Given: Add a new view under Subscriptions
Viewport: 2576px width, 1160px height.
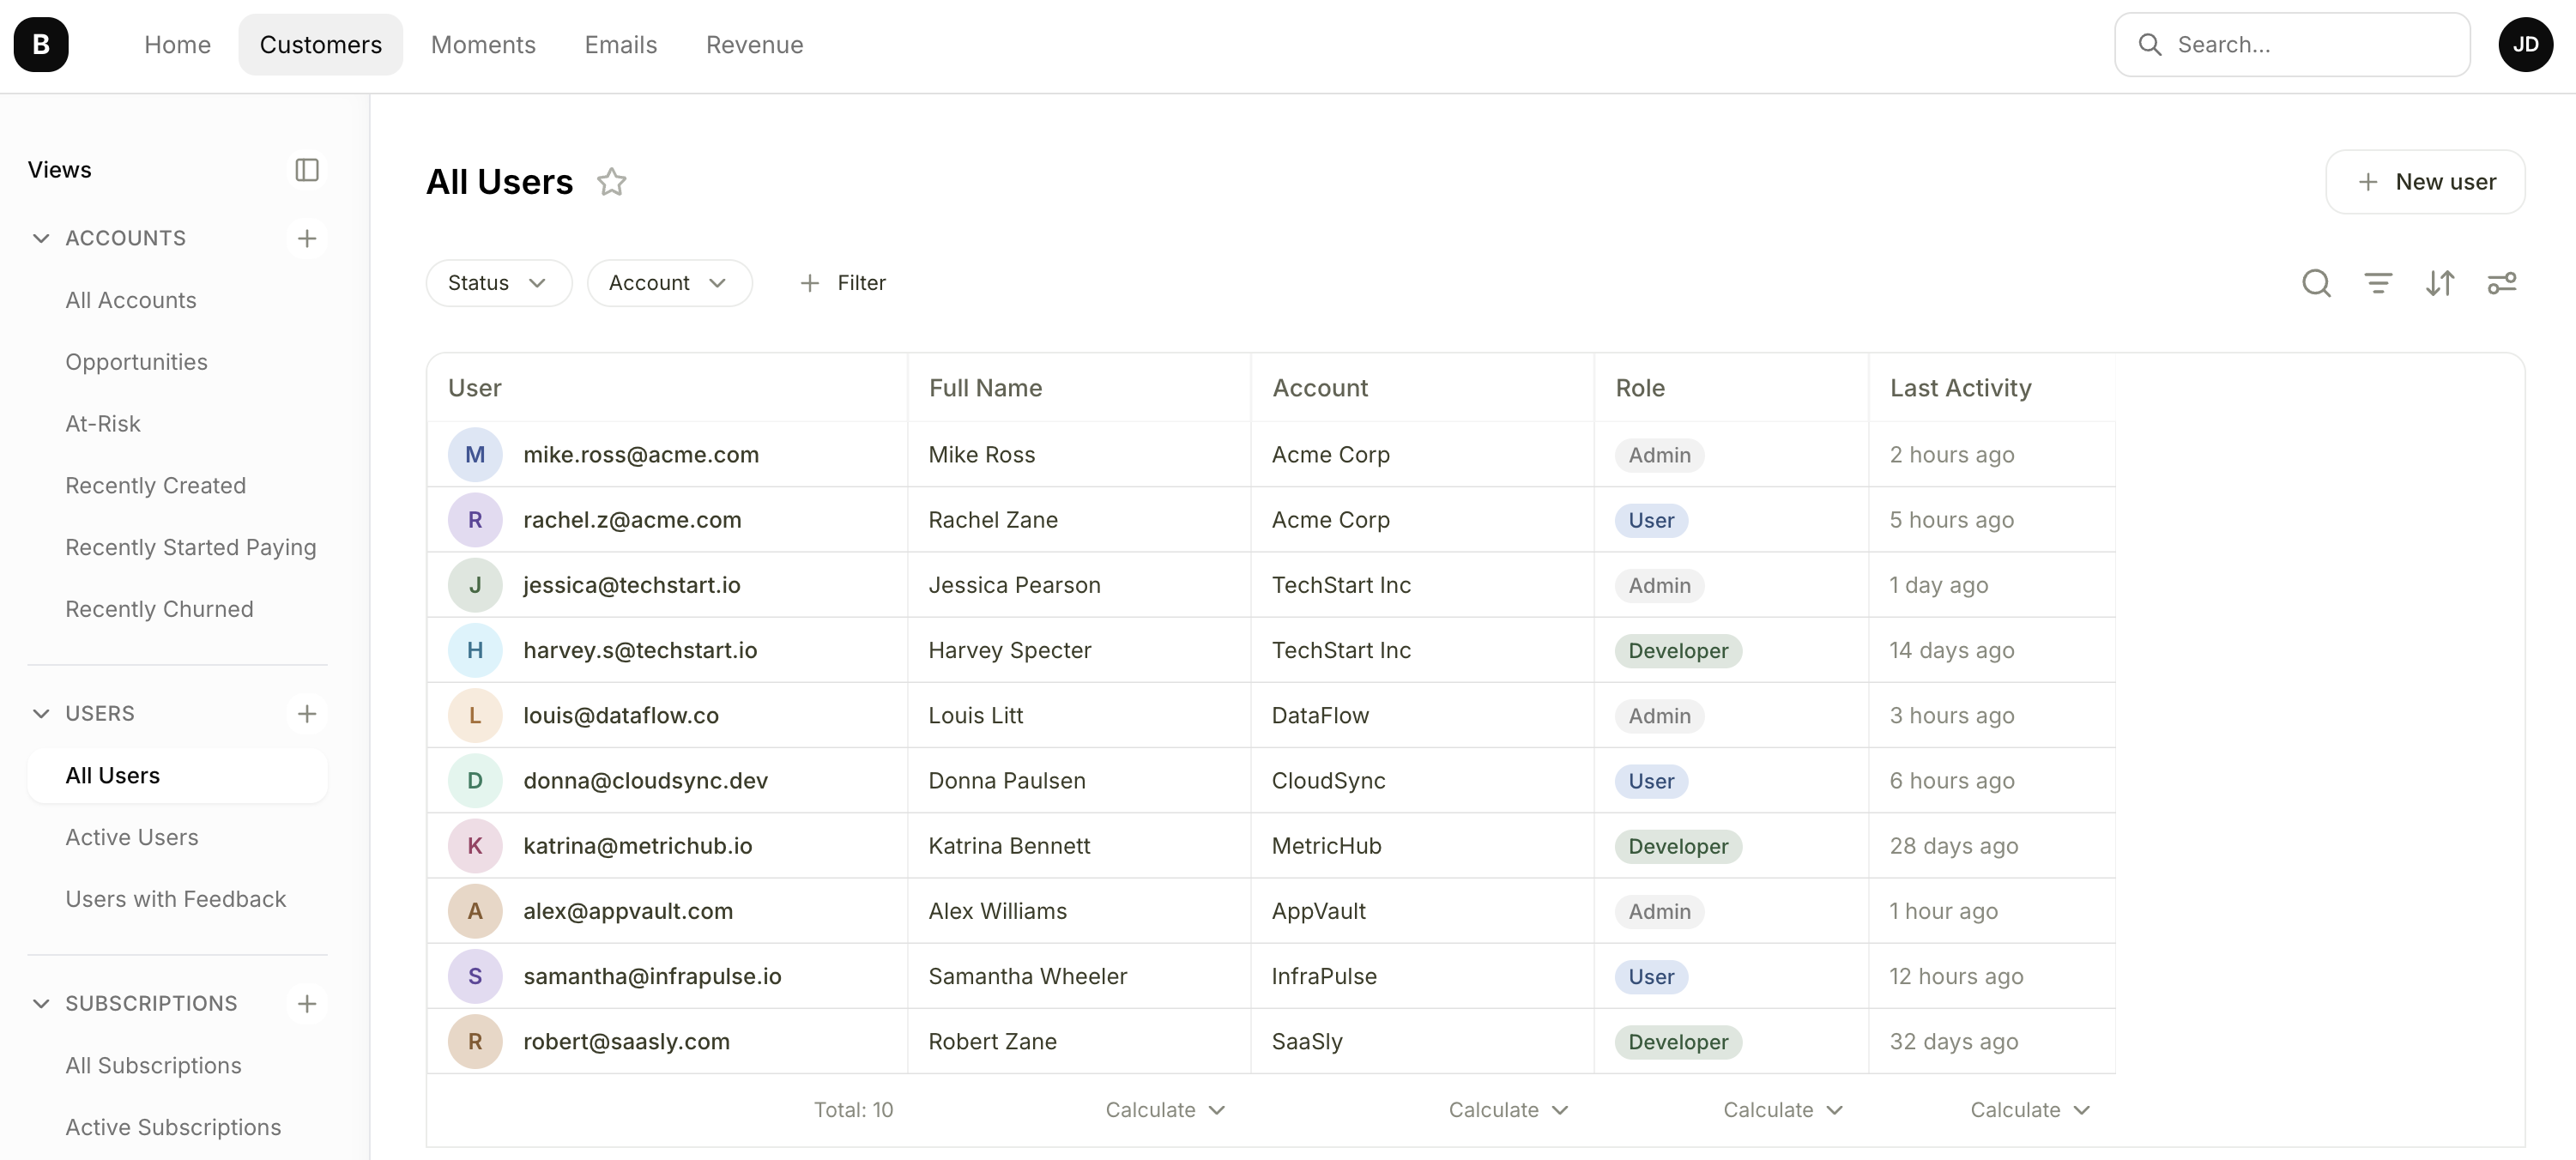Looking at the screenshot, I should click(x=307, y=1003).
